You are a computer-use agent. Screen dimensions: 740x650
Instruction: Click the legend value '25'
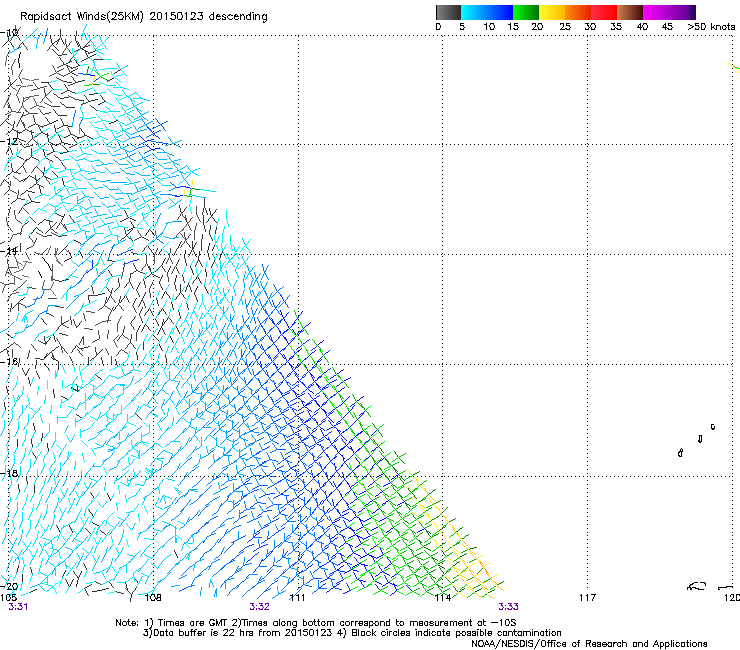pos(565,27)
